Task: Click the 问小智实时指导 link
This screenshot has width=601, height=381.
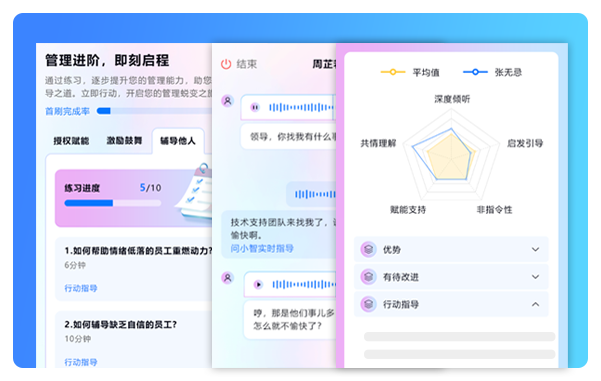Action: pos(262,248)
